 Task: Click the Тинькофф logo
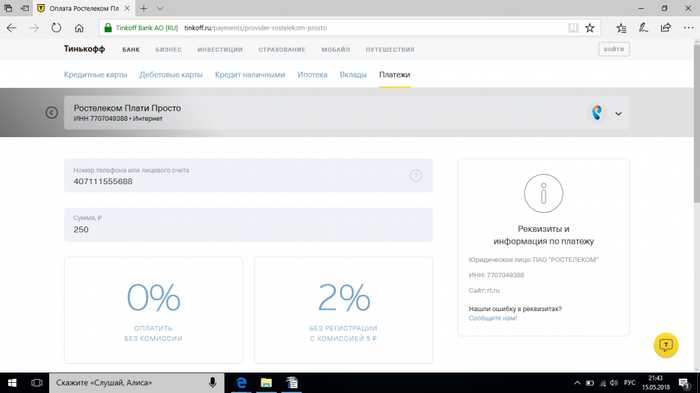(x=84, y=49)
